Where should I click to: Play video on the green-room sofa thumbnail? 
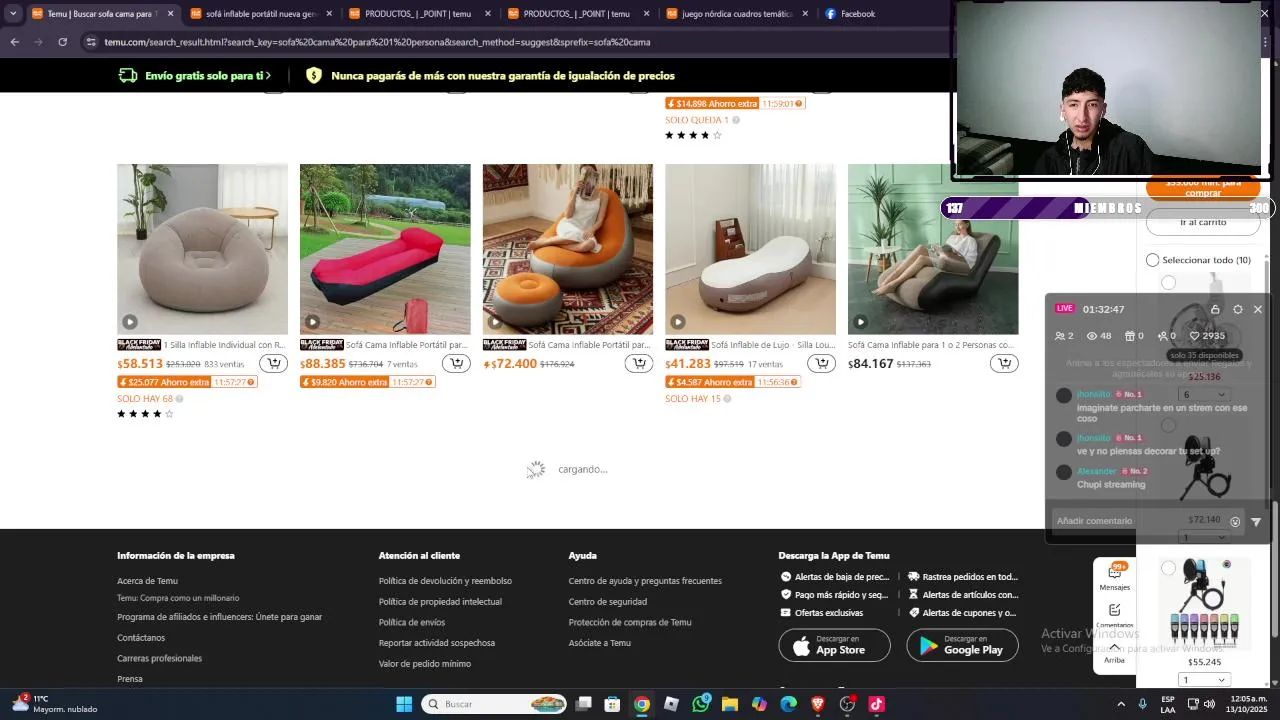tap(861, 322)
